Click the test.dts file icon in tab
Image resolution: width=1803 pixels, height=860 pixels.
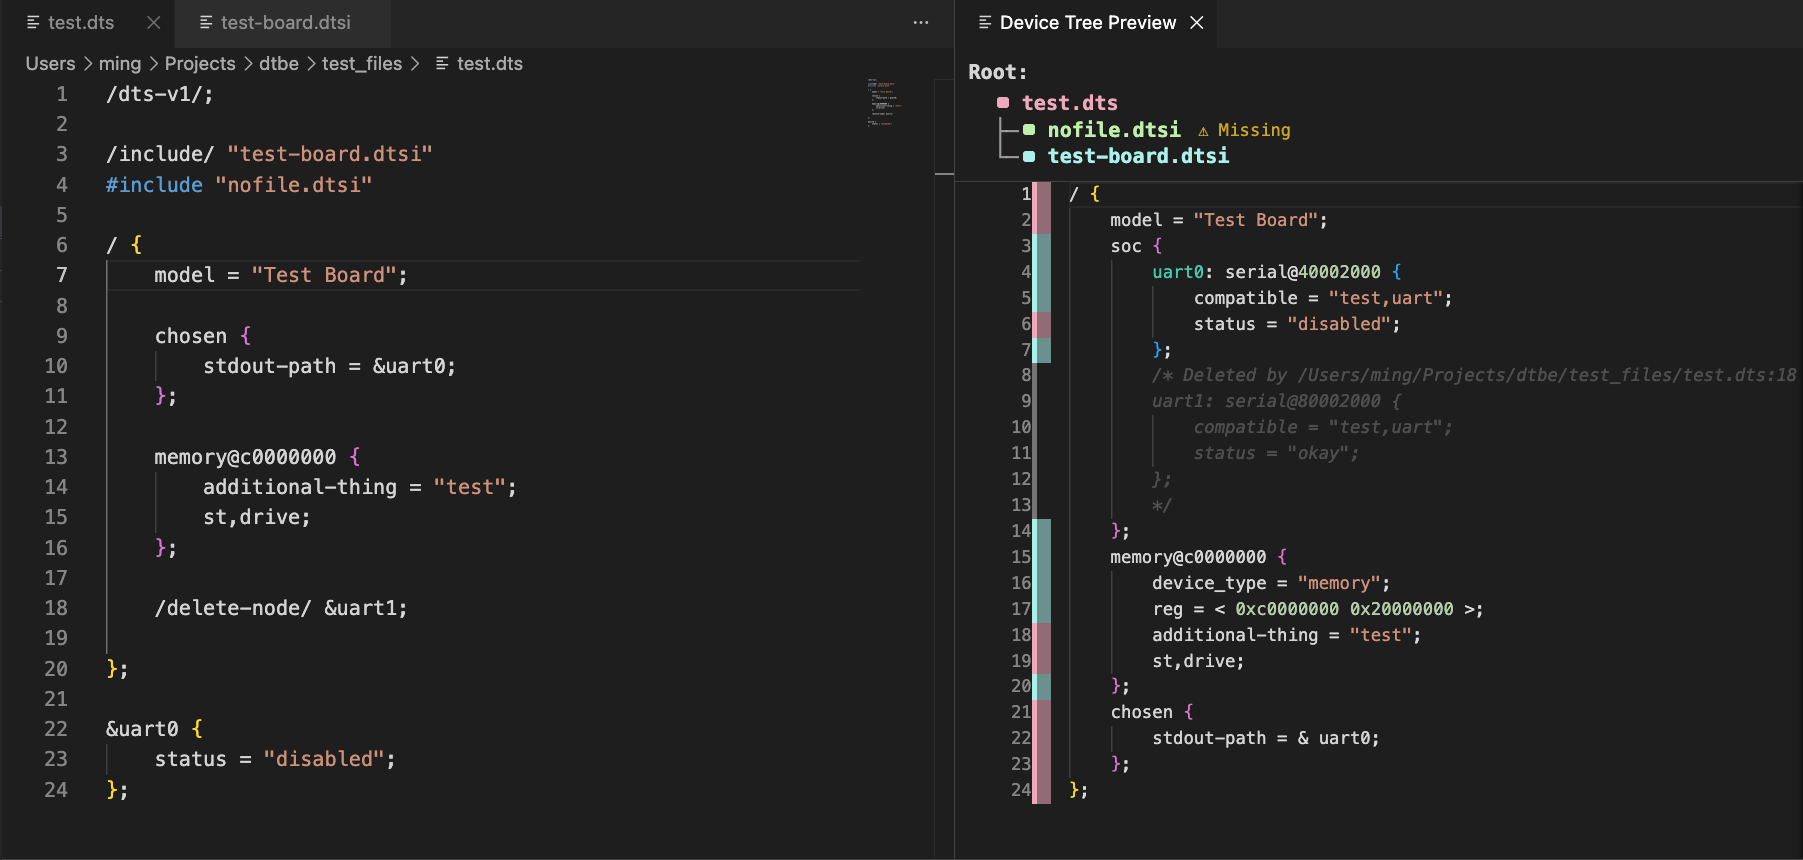click(33, 22)
